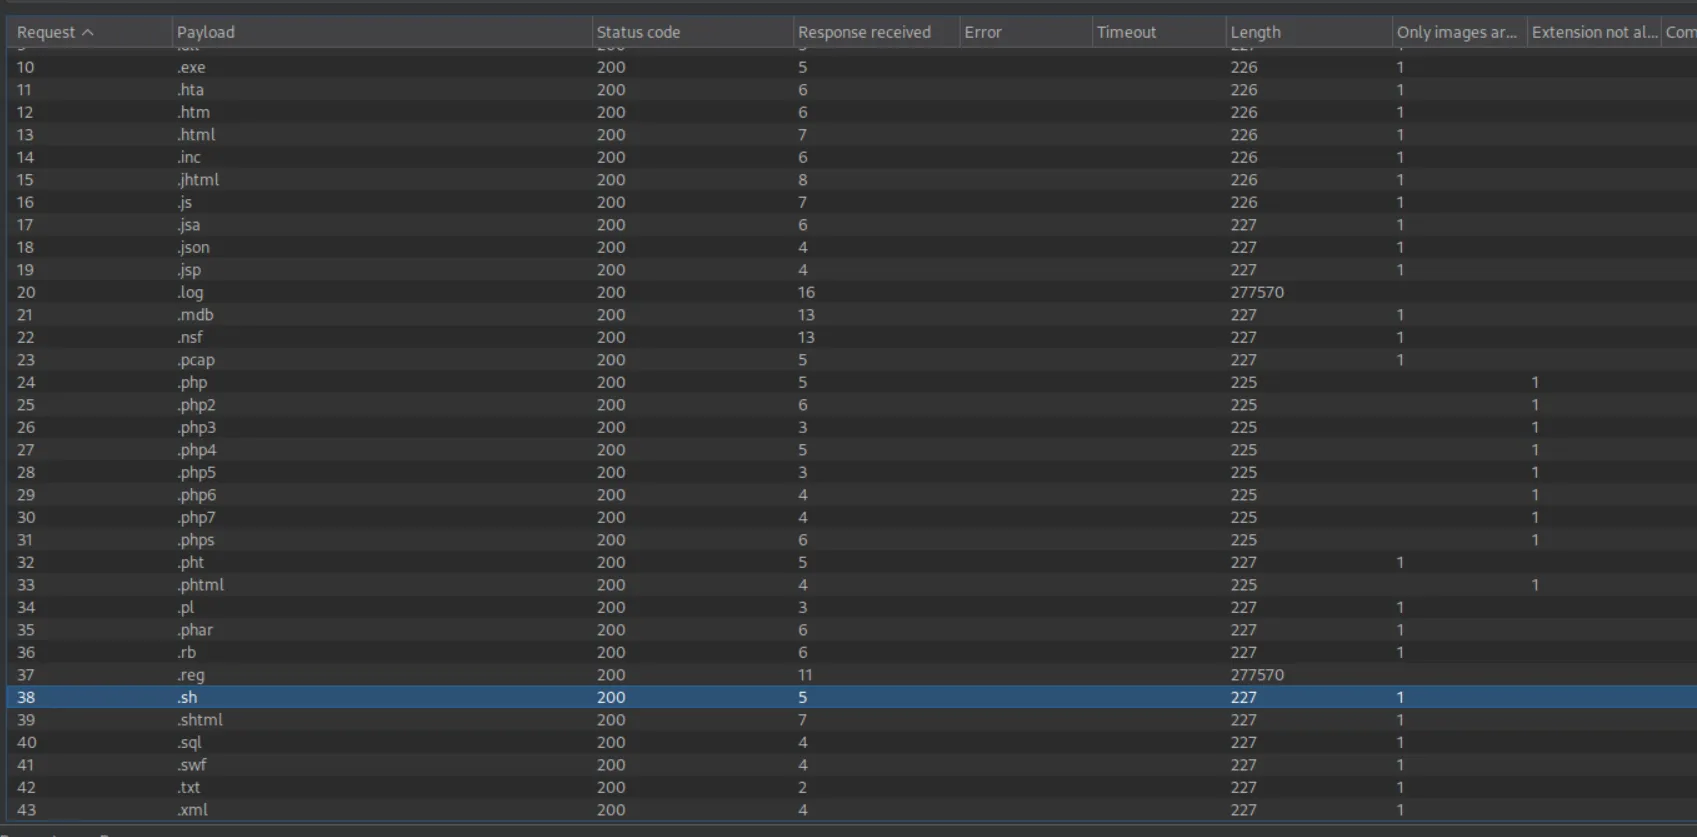Click request number 43 cell
The image size is (1697, 837).
[26, 810]
